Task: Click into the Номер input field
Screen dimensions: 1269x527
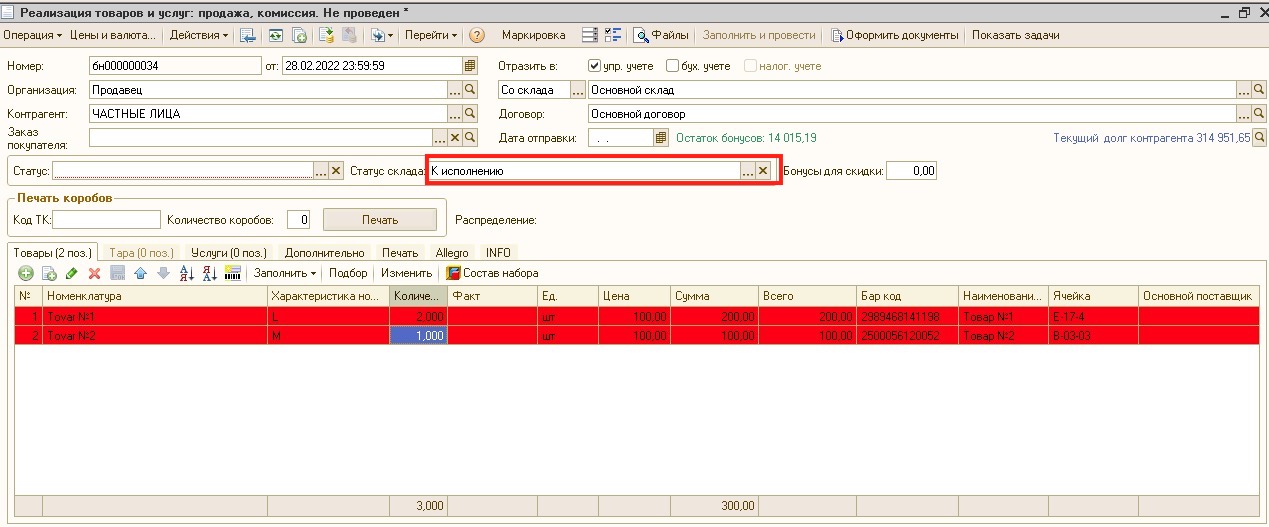Action: (174, 65)
